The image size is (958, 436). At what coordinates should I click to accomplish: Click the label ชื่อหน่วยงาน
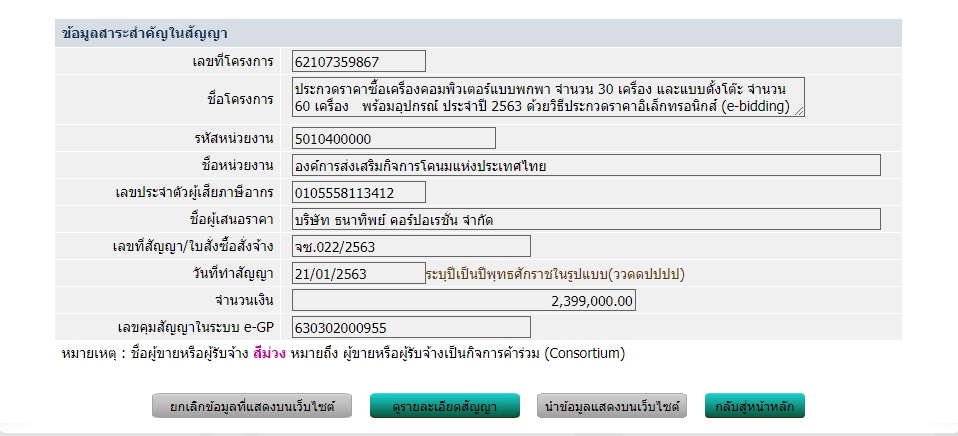pos(236,165)
